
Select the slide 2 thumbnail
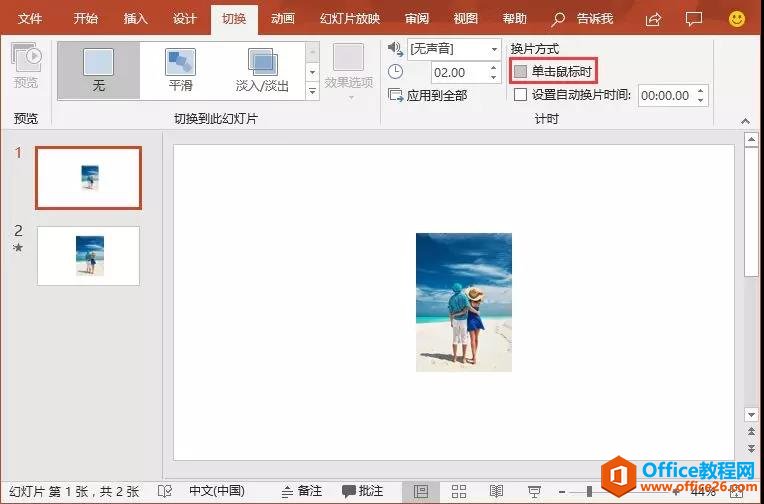pos(88,255)
